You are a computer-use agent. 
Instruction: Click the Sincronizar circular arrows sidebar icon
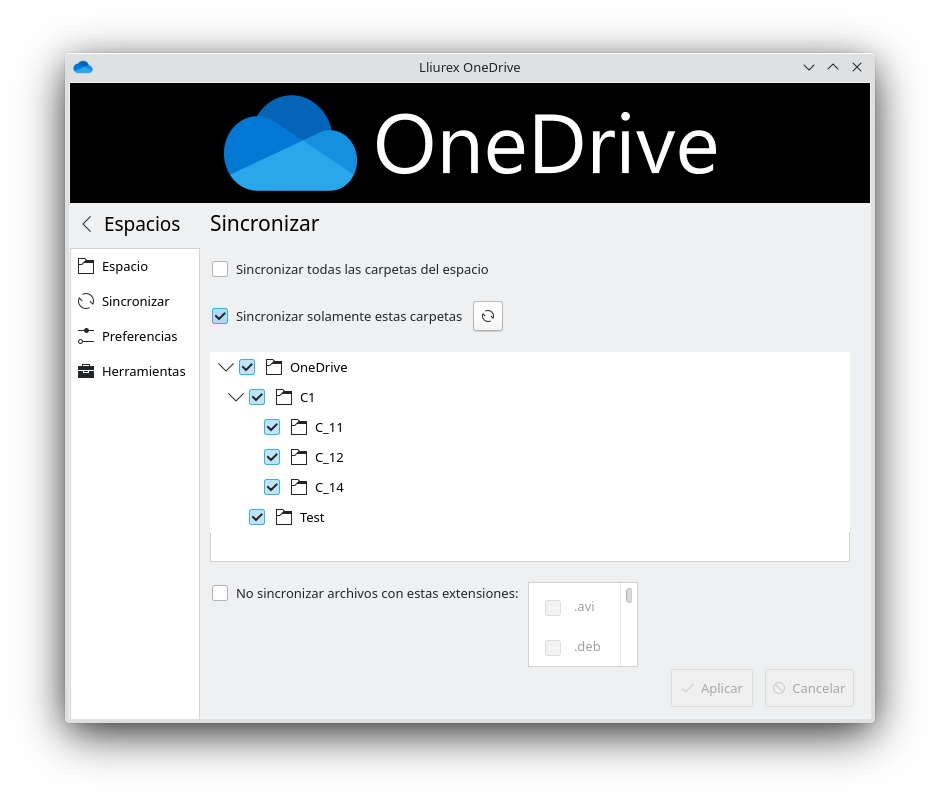(86, 301)
